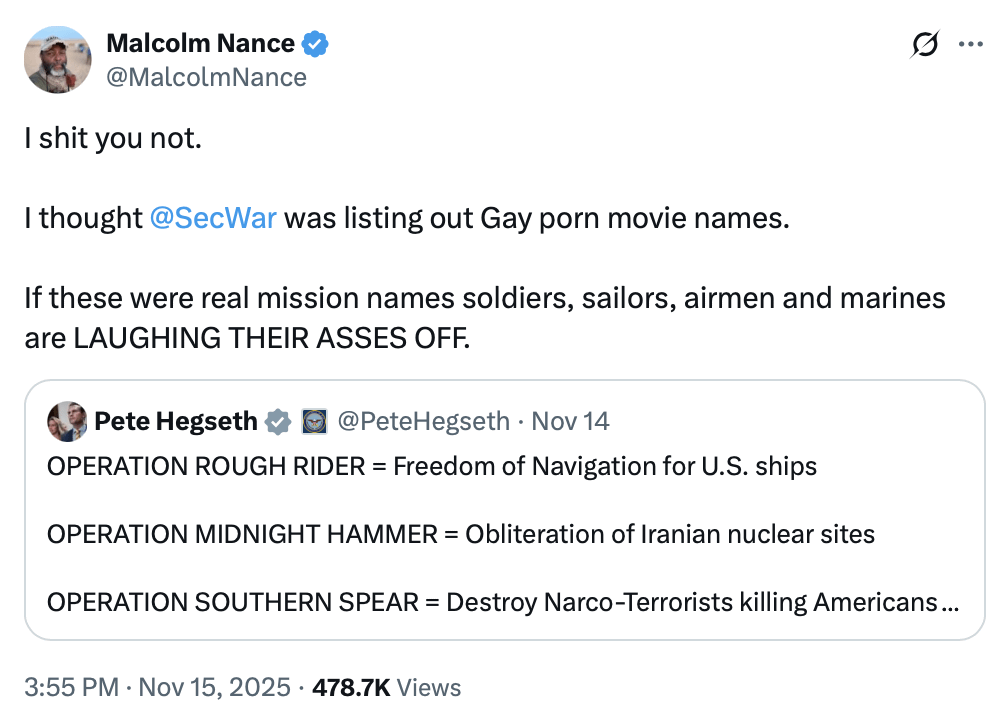Click the @SecWar mention link
Screen dimensions: 1008x726
tap(213, 219)
